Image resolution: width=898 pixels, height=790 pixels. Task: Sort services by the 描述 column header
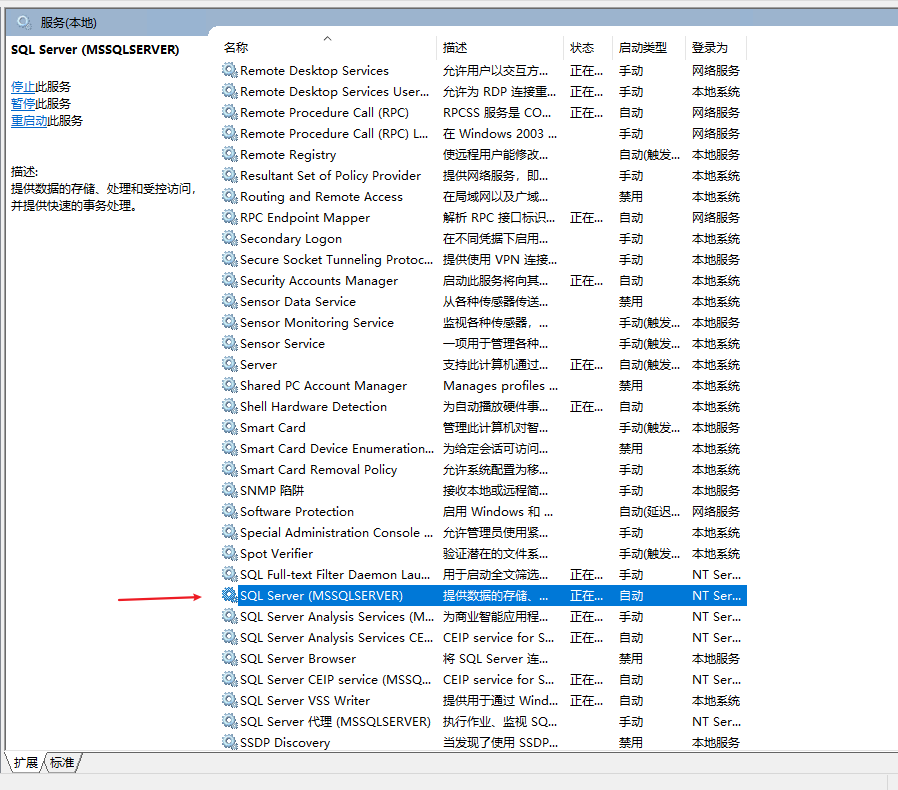[x=501, y=48]
